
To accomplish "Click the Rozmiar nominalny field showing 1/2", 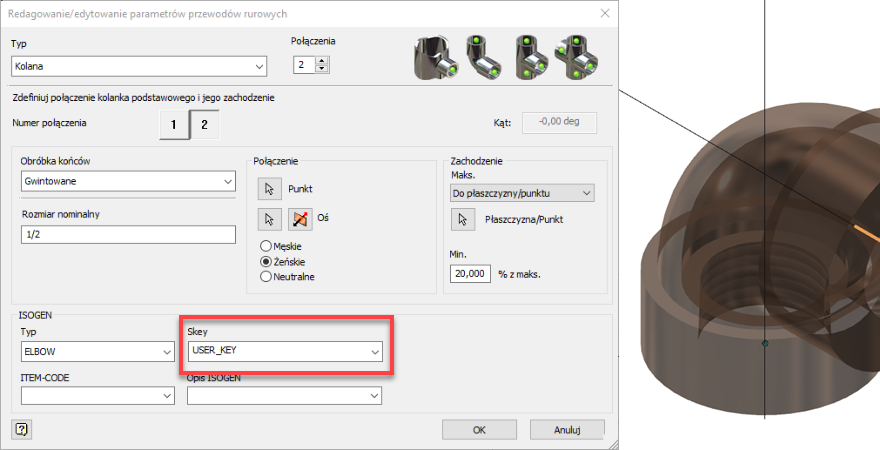I will [x=128, y=235].
